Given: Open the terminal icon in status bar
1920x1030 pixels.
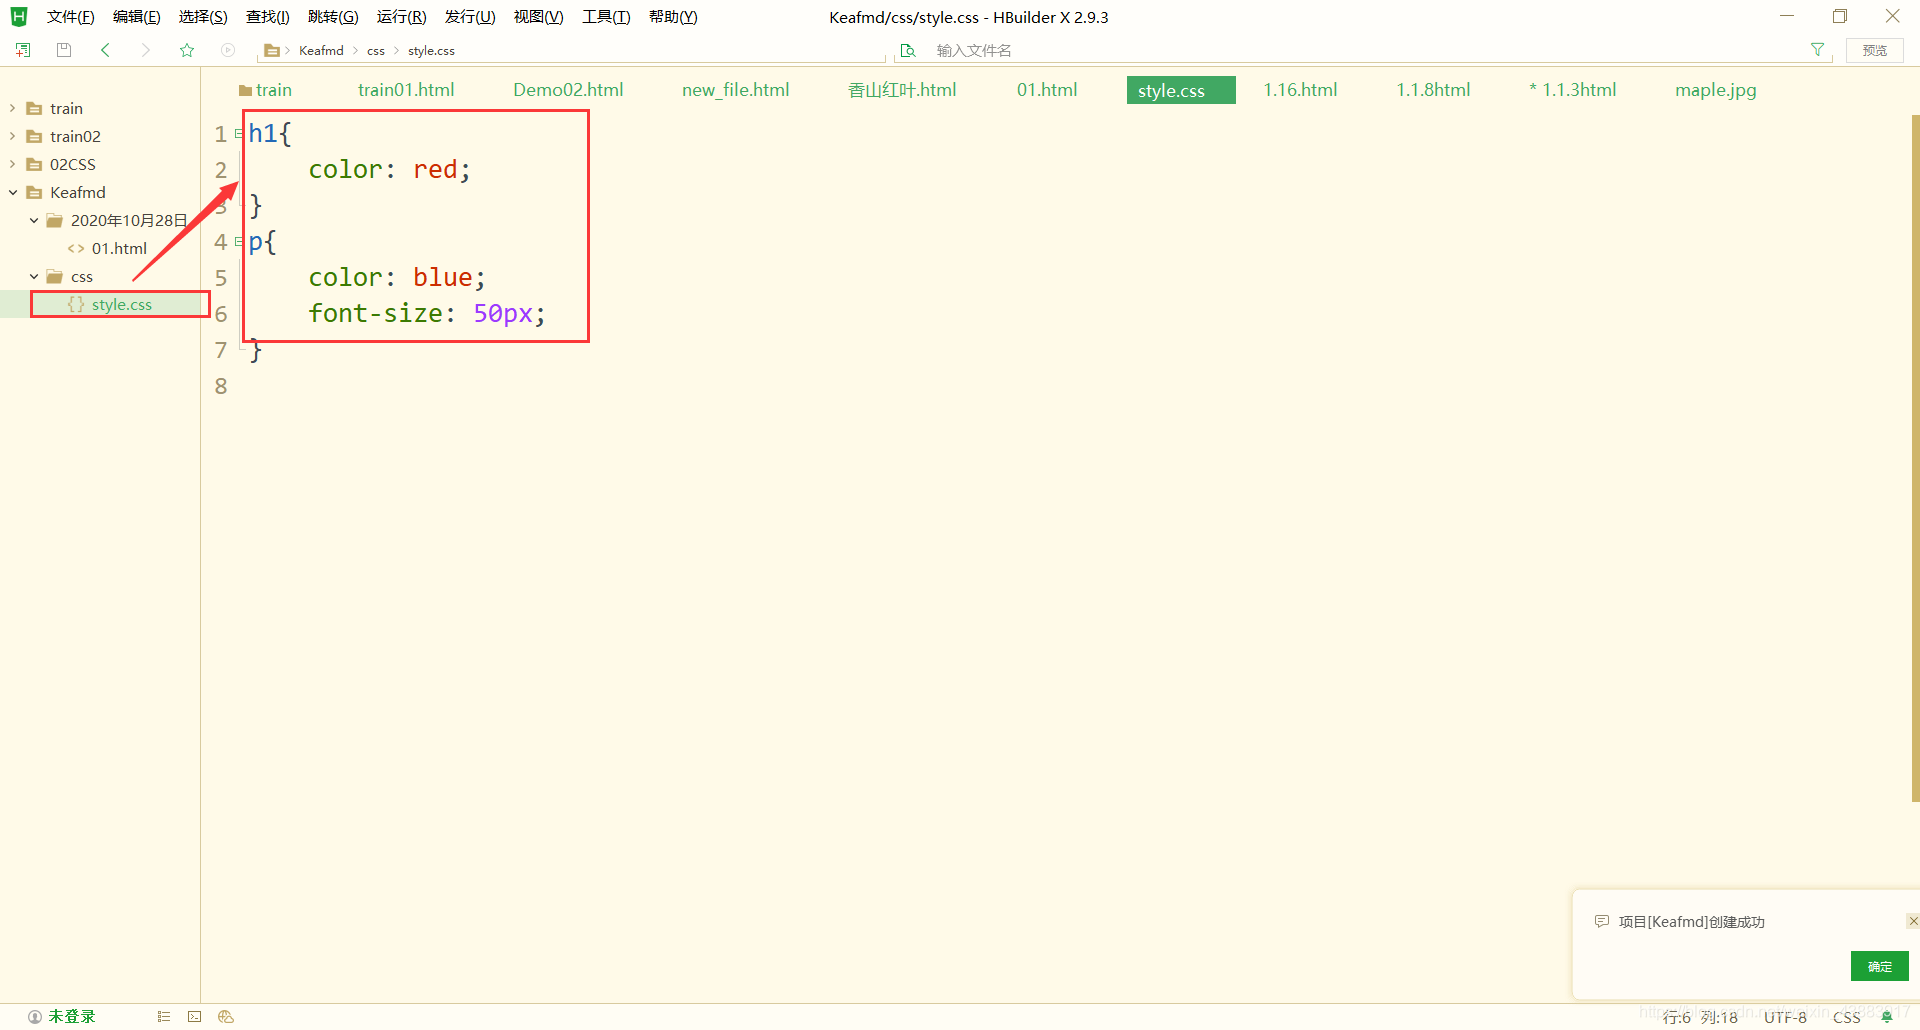Looking at the screenshot, I should [195, 1017].
